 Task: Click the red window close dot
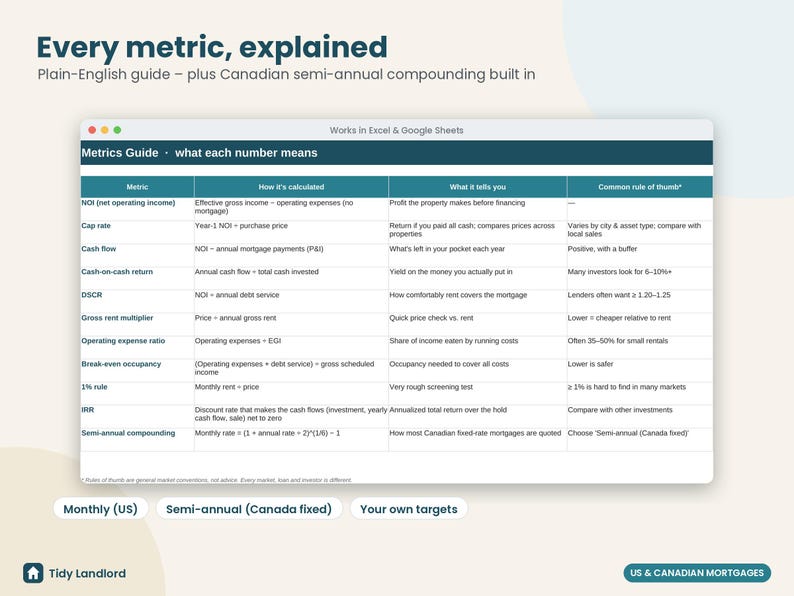[x=92, y=130]
